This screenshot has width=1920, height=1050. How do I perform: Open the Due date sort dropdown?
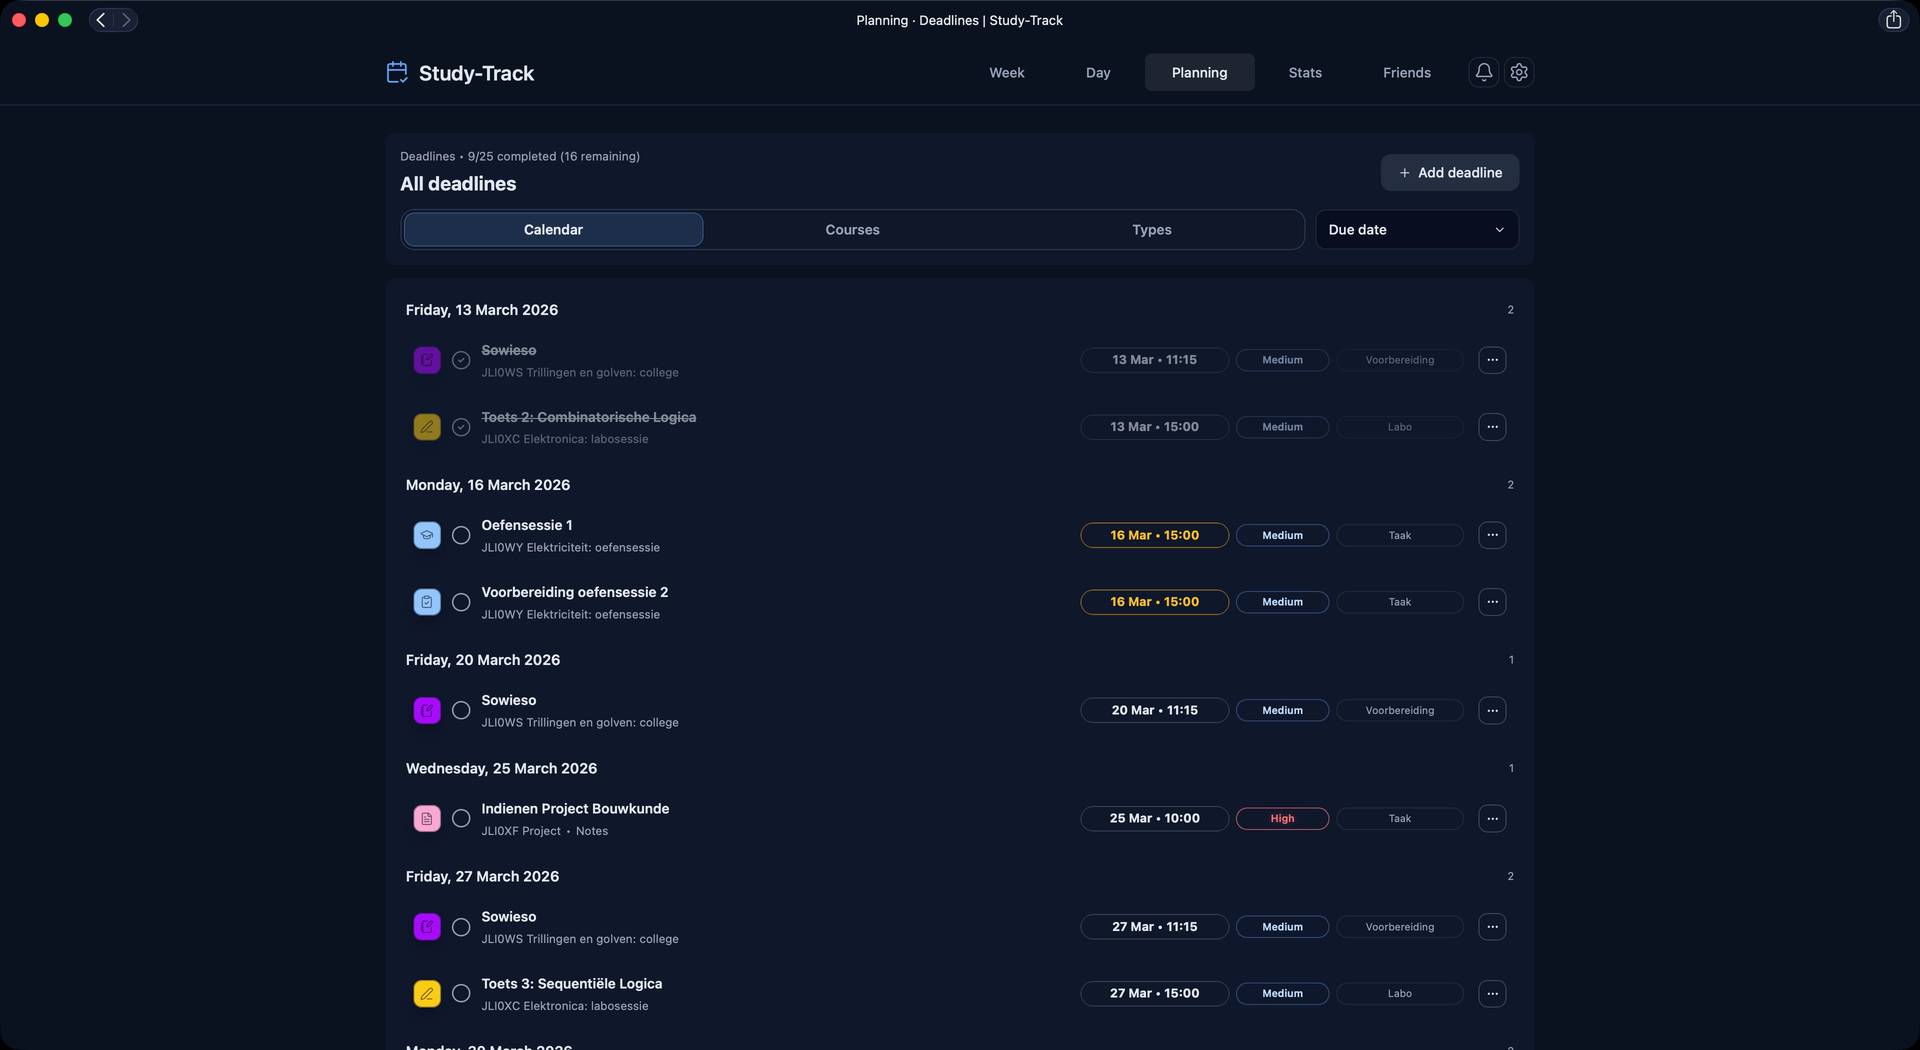tap(1416, 229)
